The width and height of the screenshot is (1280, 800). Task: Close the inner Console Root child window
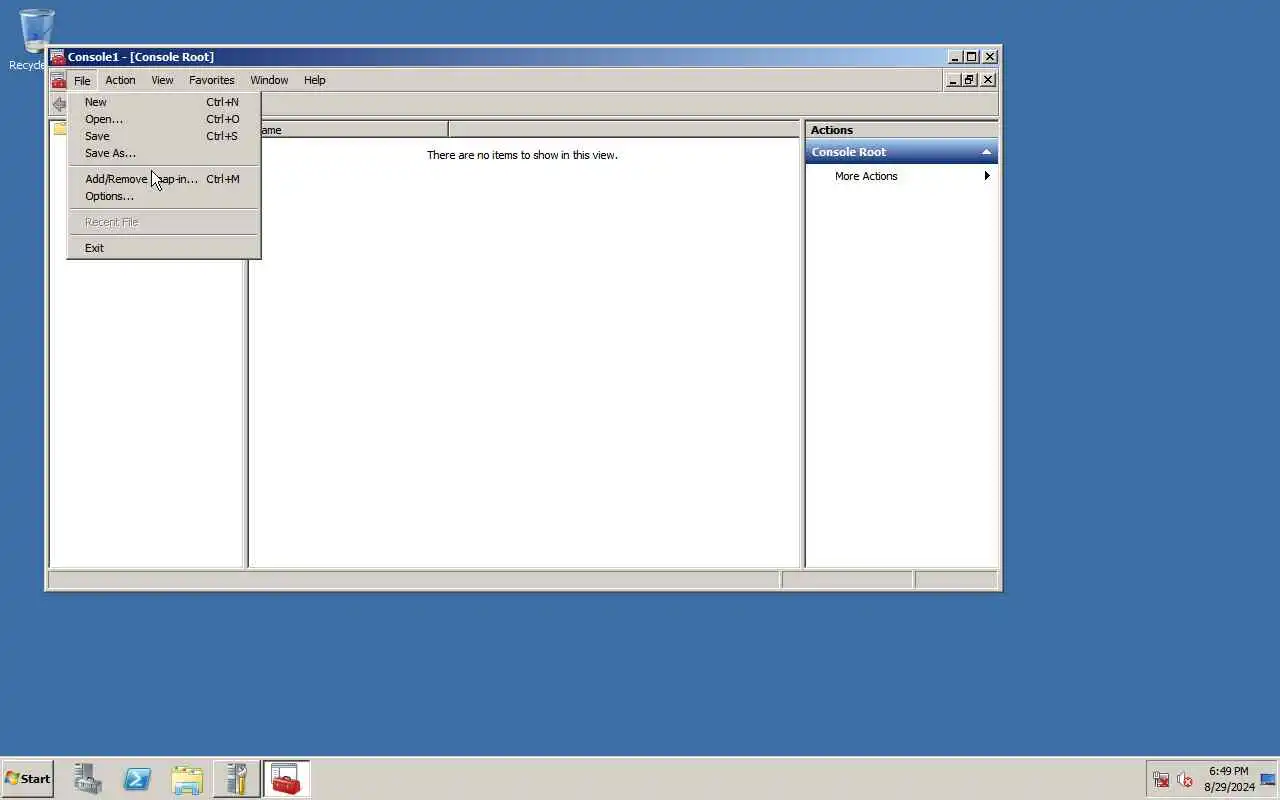(988, 80)
